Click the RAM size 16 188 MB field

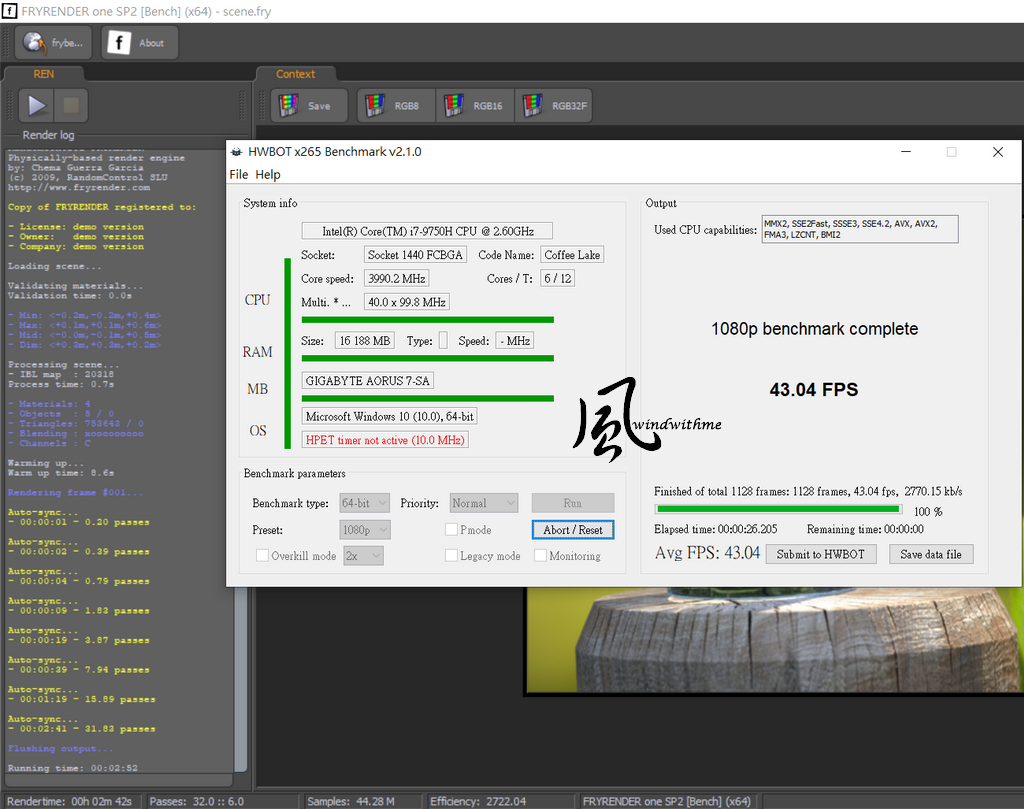click(x=365, y=341)
